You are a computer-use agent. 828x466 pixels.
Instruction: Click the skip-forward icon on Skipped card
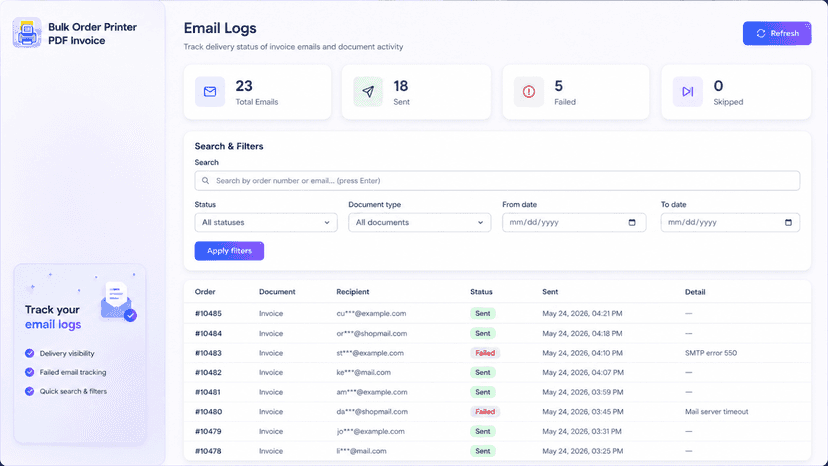tap(688, 91)
